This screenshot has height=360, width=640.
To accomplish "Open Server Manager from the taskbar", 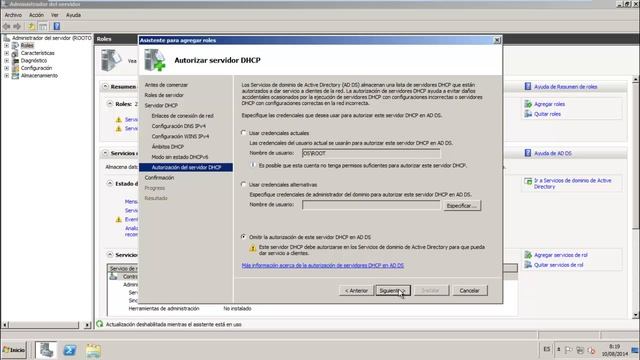I will pos(46,350).
